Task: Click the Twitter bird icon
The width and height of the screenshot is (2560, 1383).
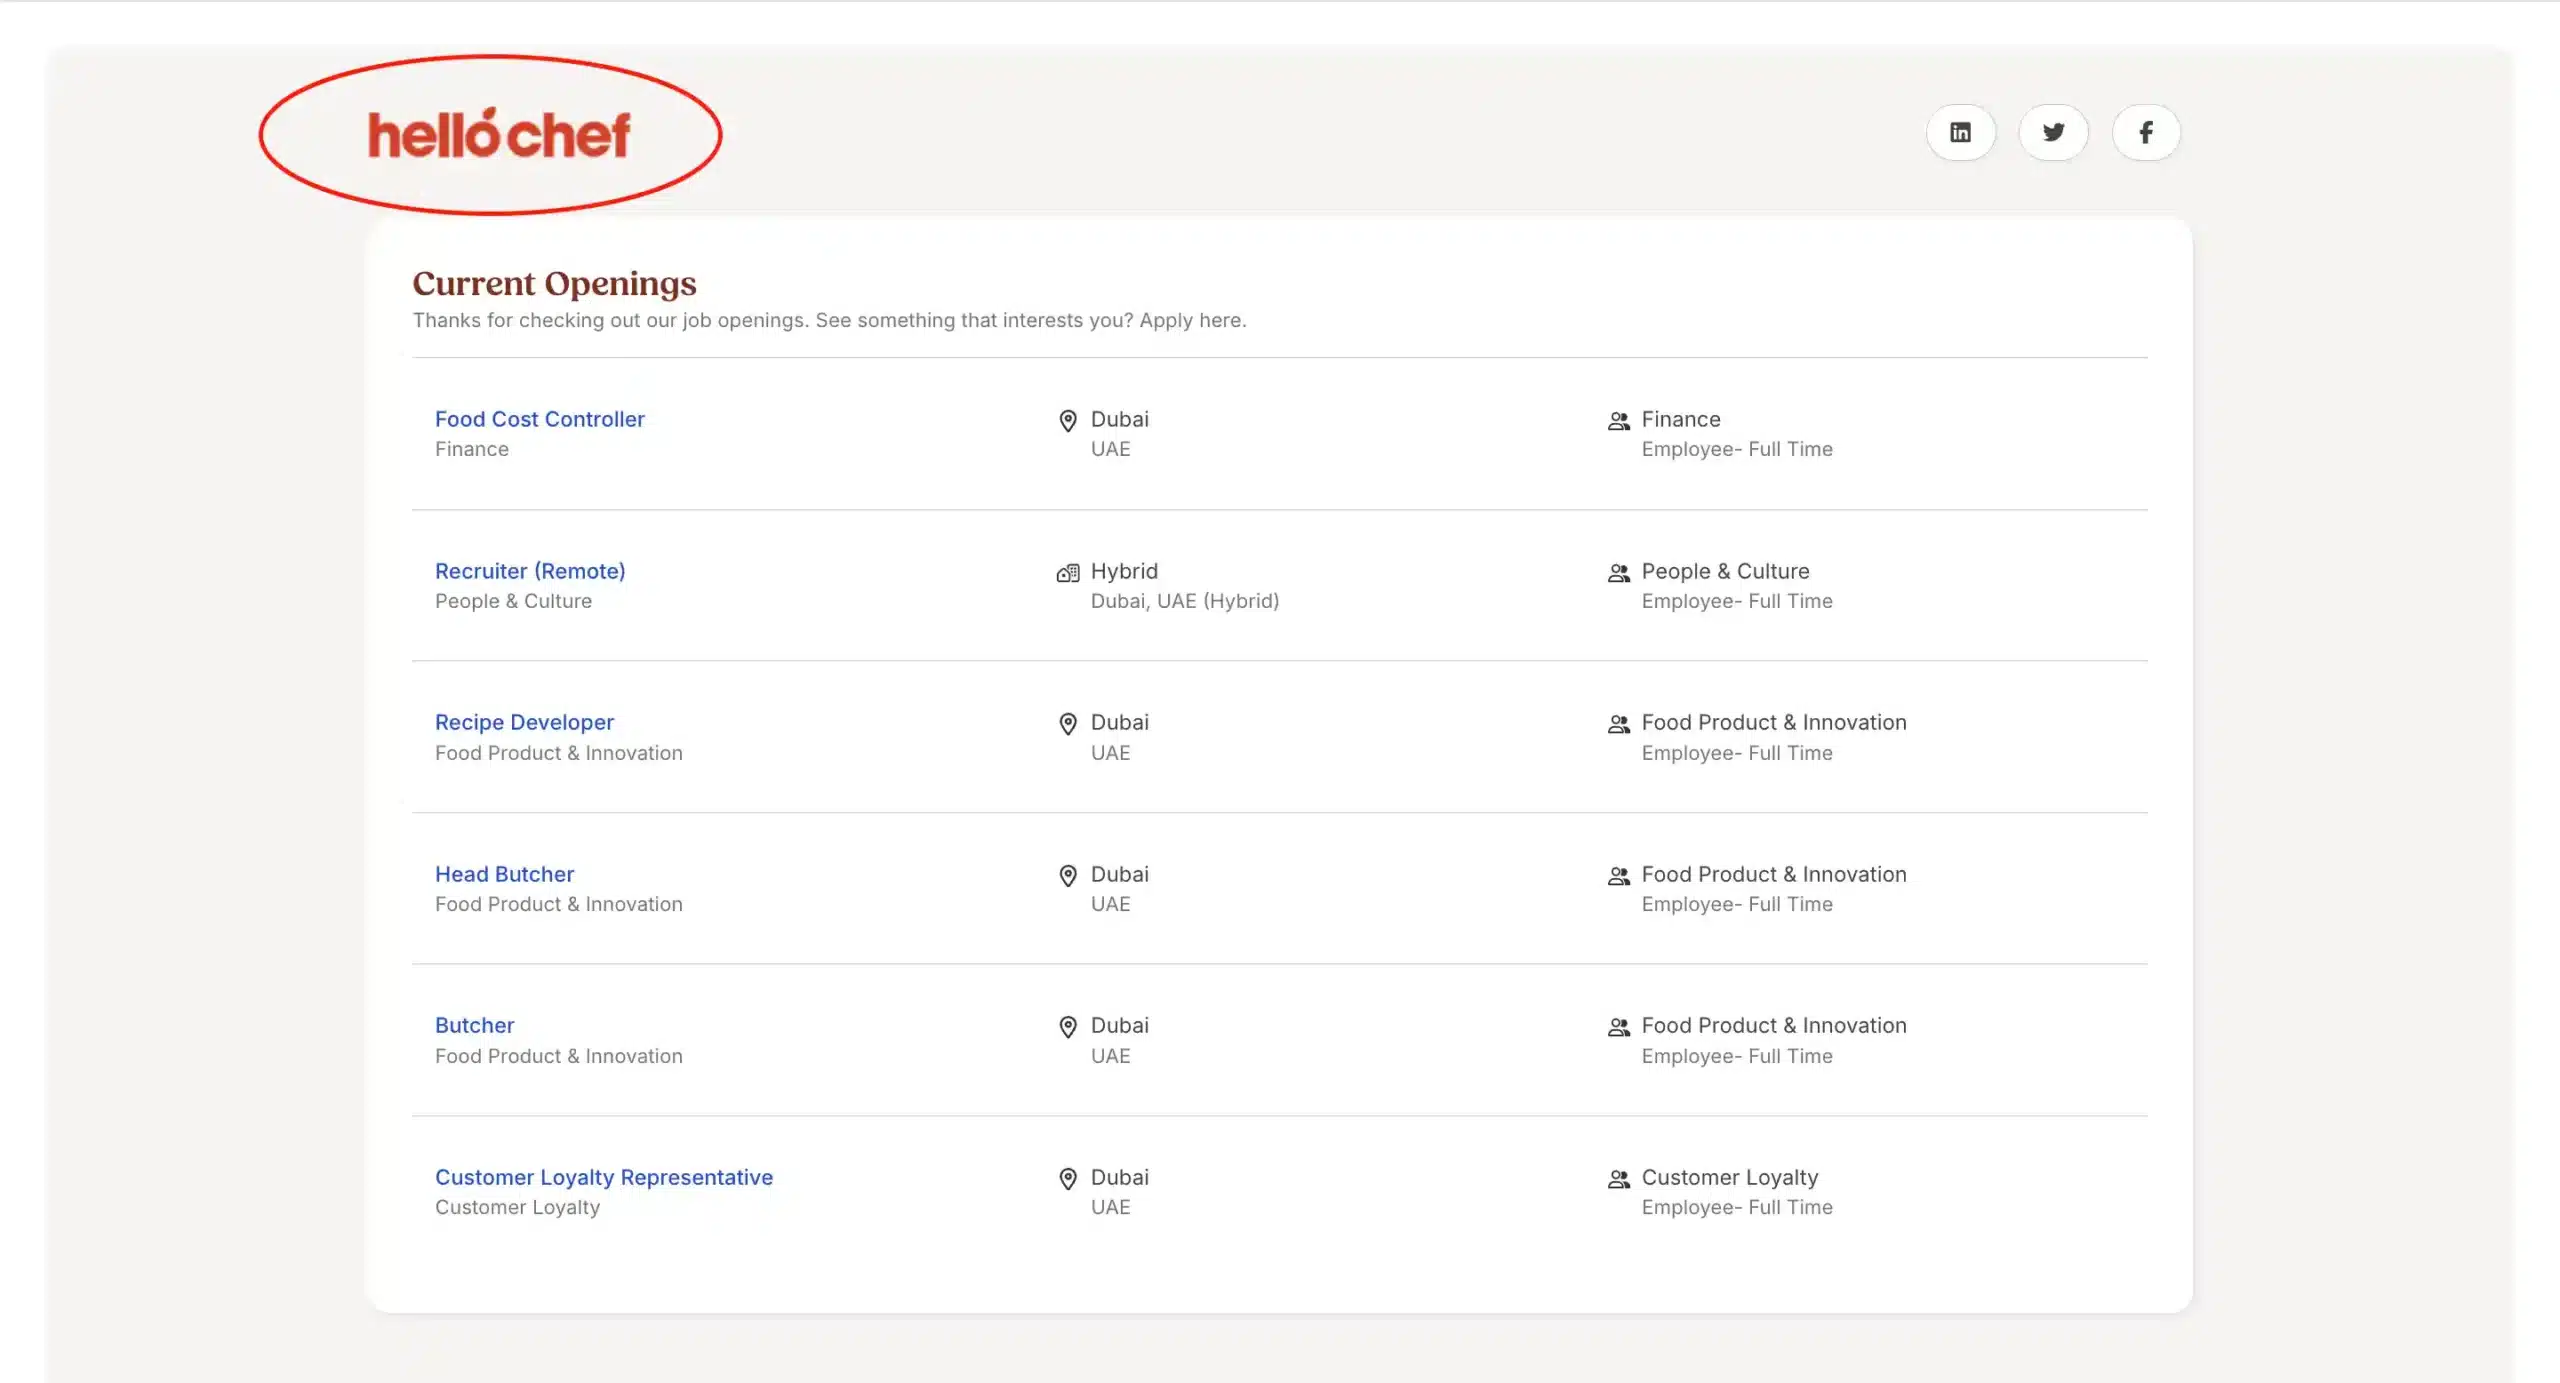Action: point(2053,132)
